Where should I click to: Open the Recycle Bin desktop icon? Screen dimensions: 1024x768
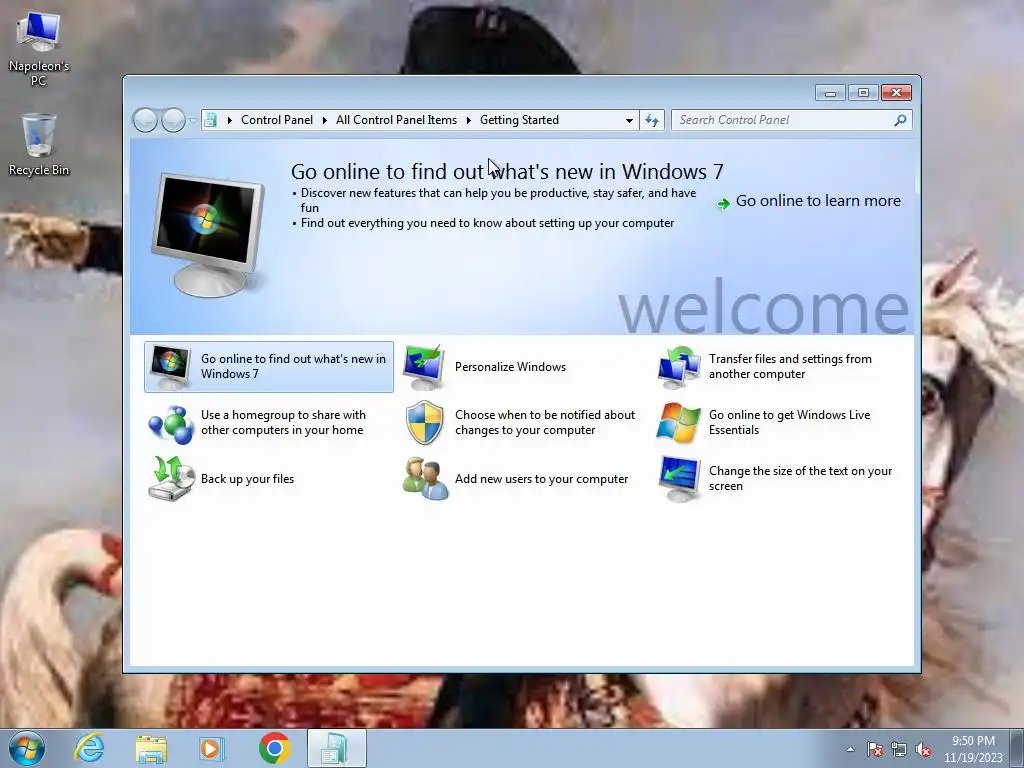tap(39, 144)
